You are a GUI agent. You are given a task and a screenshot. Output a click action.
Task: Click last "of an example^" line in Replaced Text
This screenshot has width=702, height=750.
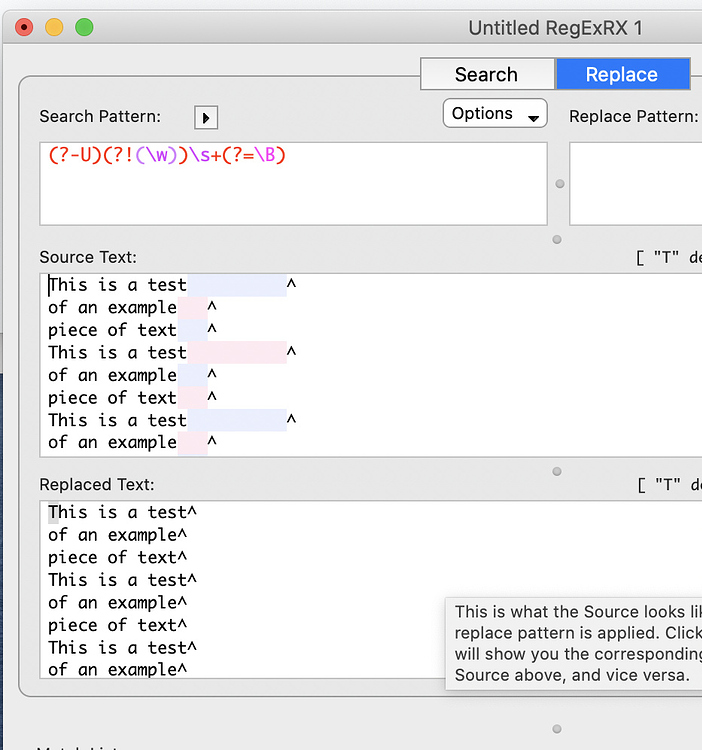(x=117, y=670)
